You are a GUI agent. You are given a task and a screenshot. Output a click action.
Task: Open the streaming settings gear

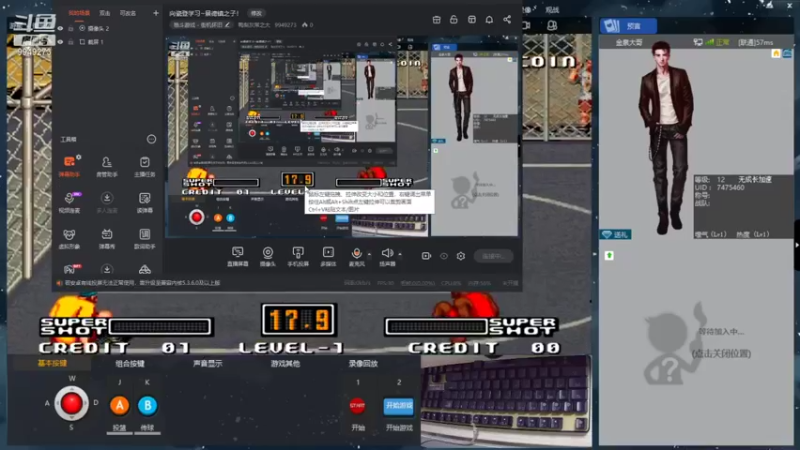tap(461, 256)
